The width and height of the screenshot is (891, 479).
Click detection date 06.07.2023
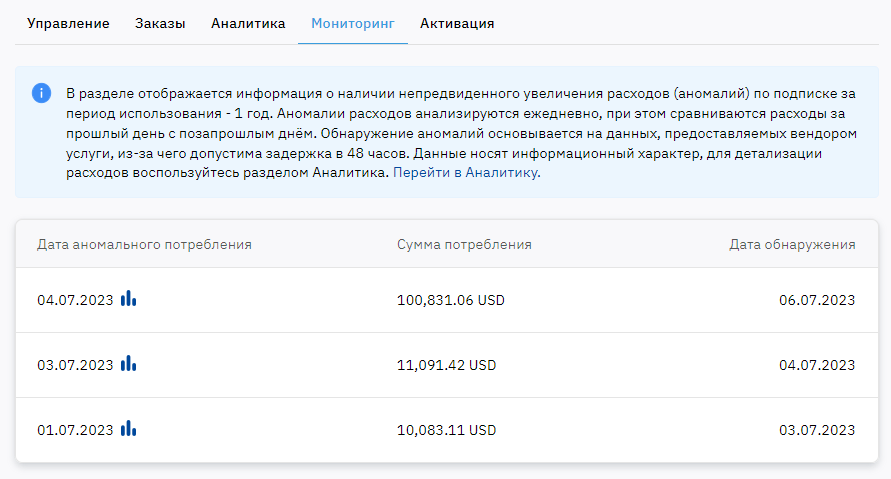(817, 300)
